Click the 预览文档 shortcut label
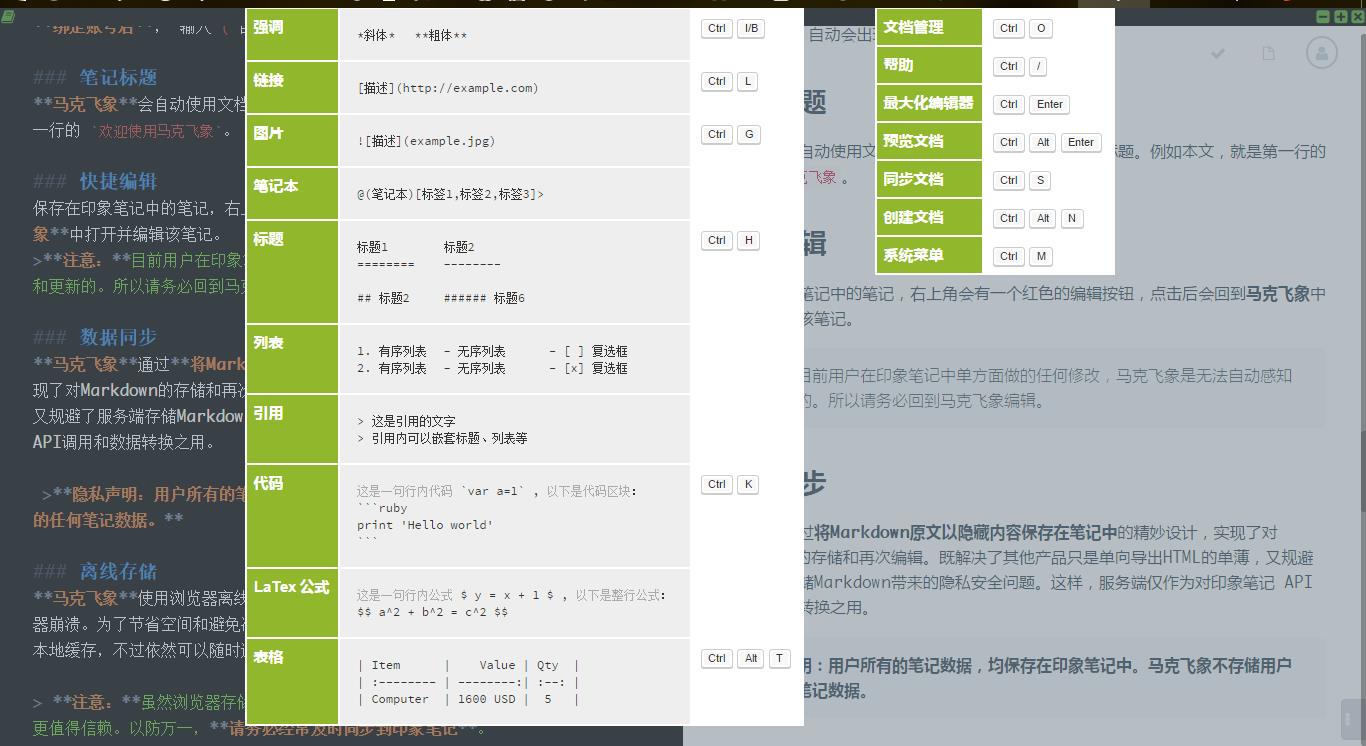Image resolution: width=1366 pixels, height=746 pixels. click(x=913, y=142)
